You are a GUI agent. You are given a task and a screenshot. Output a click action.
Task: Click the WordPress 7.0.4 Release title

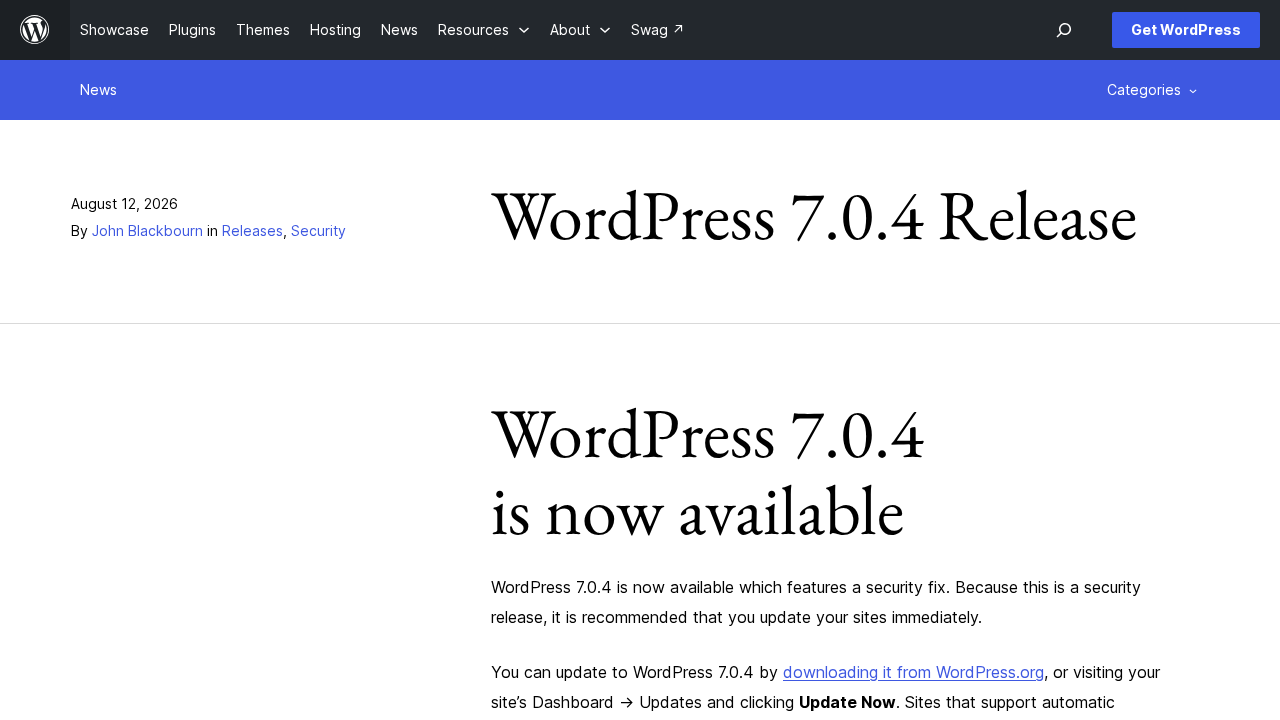point(814,217)
